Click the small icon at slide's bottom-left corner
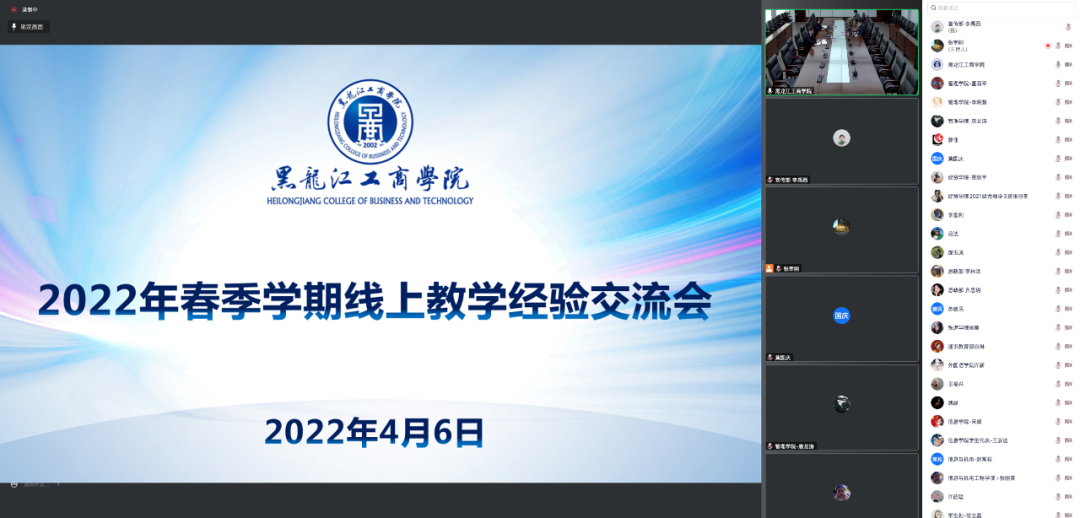Viewport: 1080px width, 518px height. [x=14, y=484]
